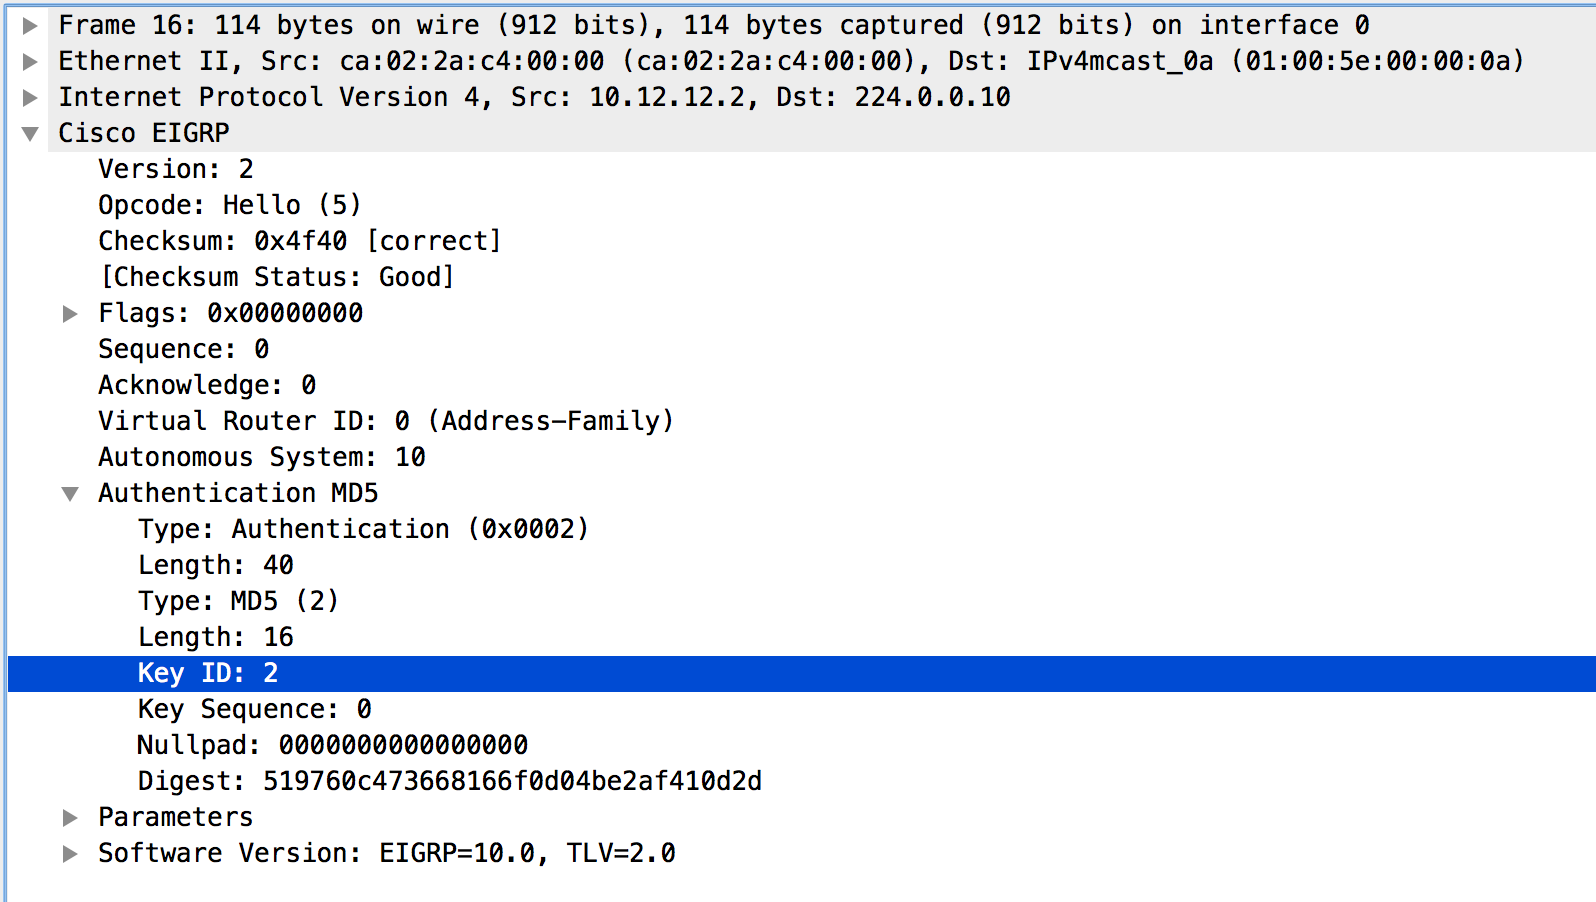Viewport: 1596px width, 902px height.
Task: Select the Acknowledge: 0 row
Action: pyautogui.click(x=207, y=385)
